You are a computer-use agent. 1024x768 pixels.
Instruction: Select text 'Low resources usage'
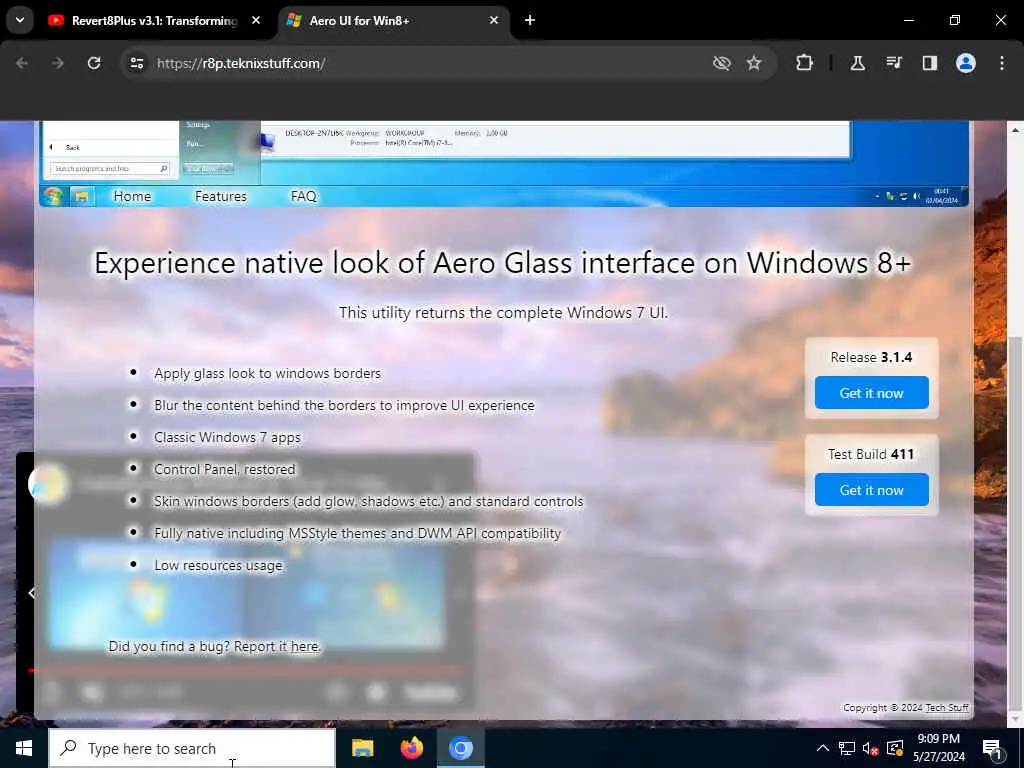pos(218,565)
